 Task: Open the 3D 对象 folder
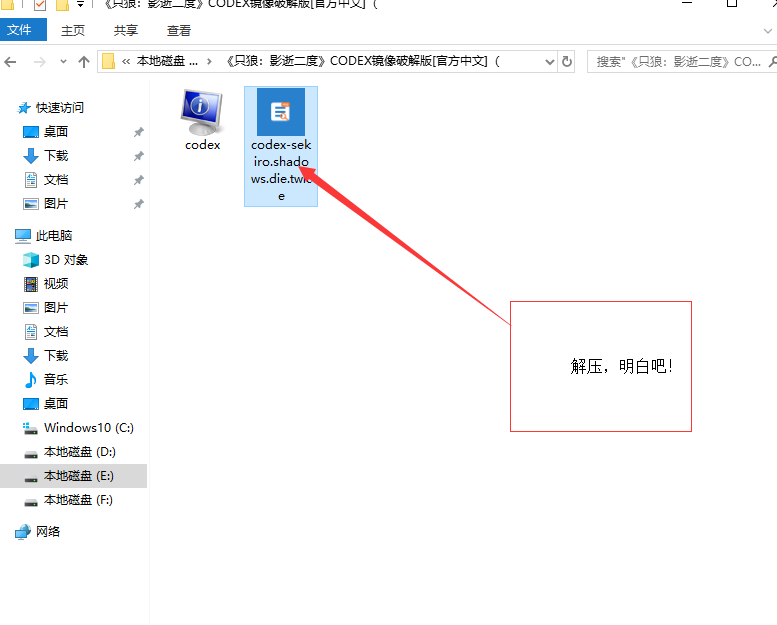click(x=65, y=260)
